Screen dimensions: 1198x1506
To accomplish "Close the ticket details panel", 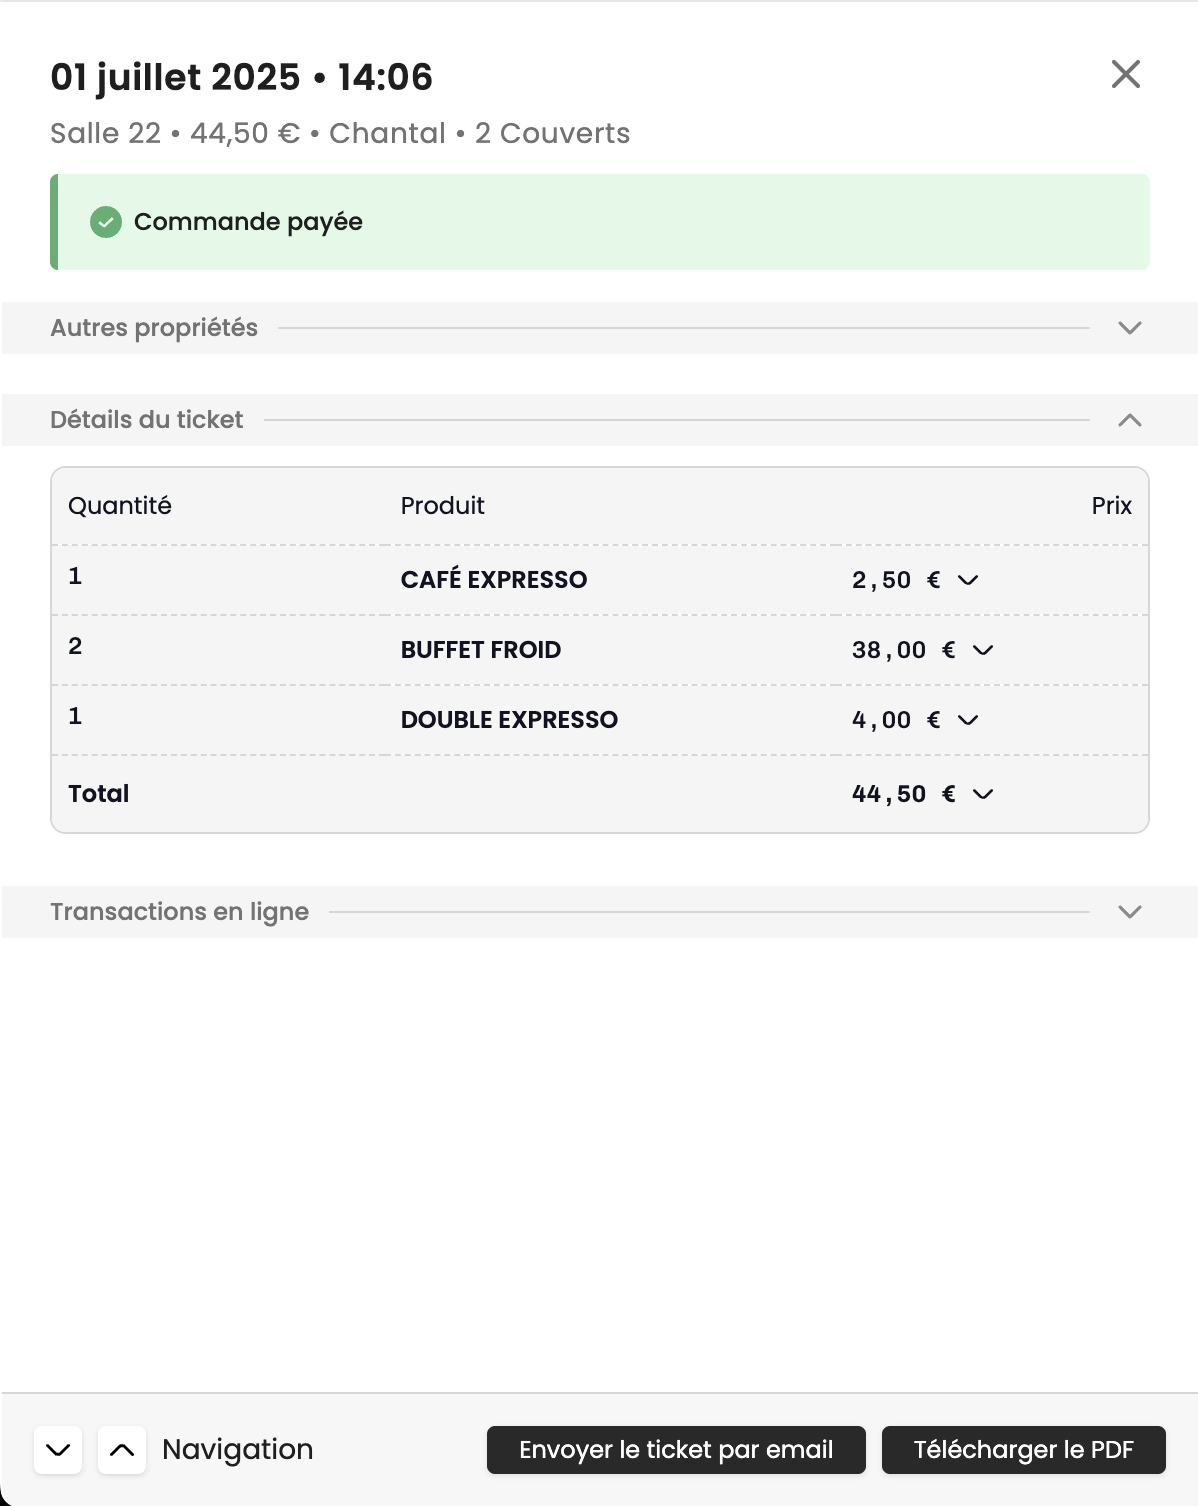I will [1126, 74].
